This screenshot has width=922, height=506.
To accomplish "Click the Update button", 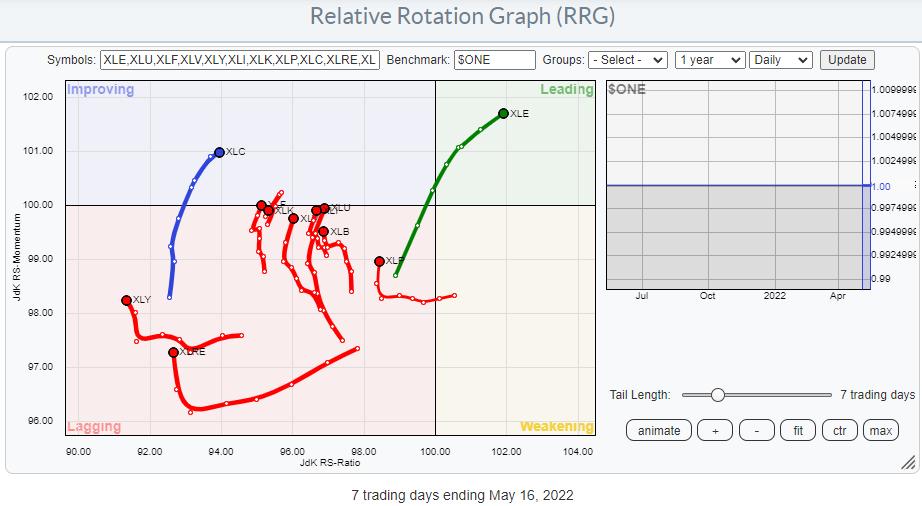I will (847, 60).
